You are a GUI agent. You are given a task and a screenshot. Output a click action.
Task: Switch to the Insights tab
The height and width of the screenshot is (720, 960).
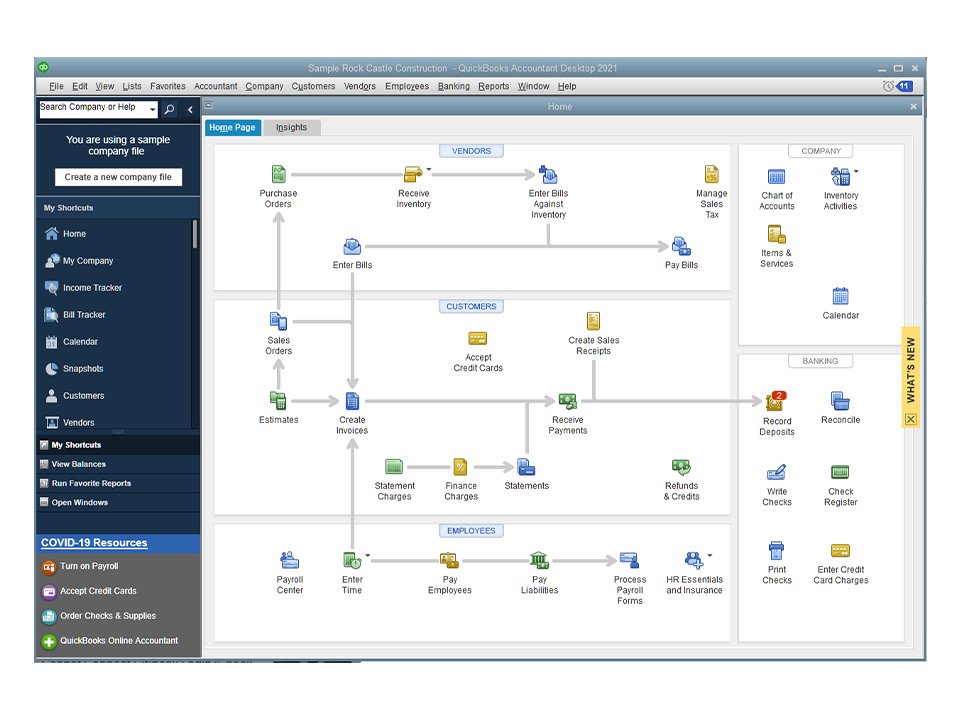[x=291, y=127]
